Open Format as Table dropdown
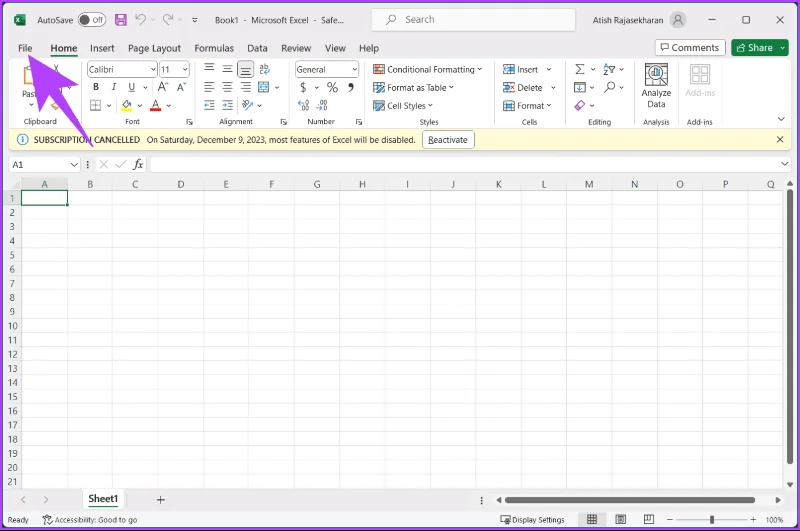The height and width of the screenshot is (531, 800). 413,88
